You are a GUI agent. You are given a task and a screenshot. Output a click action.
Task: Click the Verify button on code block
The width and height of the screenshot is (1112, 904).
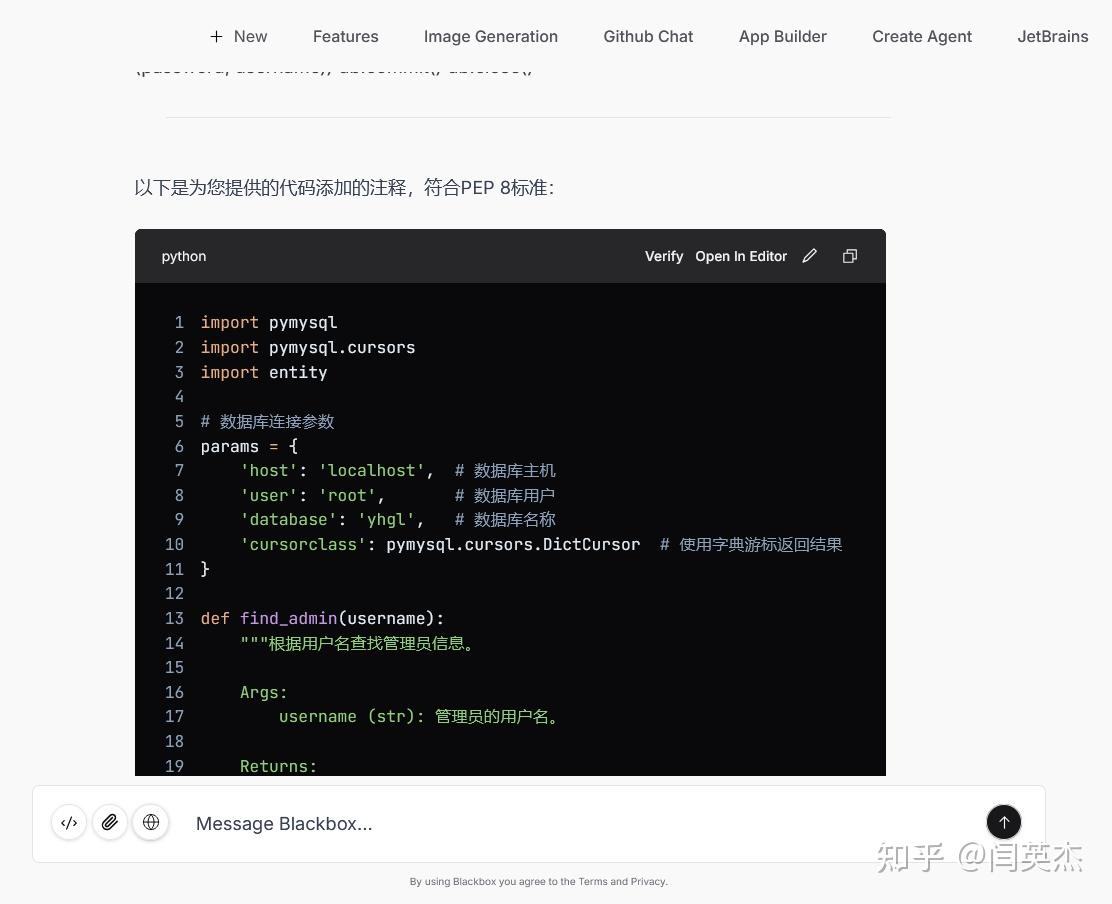[664, 256]
